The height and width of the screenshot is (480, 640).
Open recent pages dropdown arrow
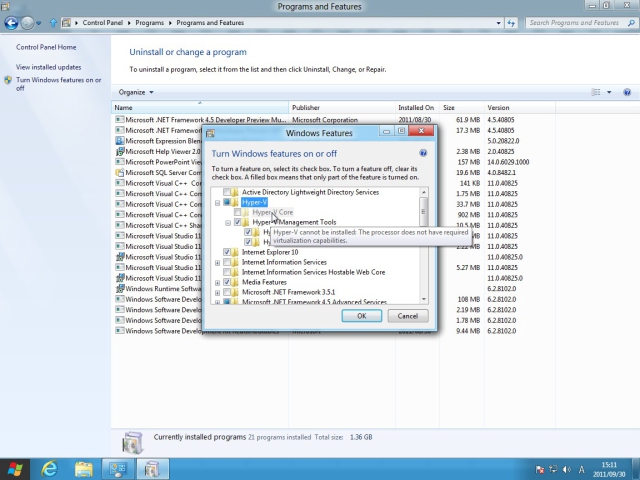pos(39,23)
